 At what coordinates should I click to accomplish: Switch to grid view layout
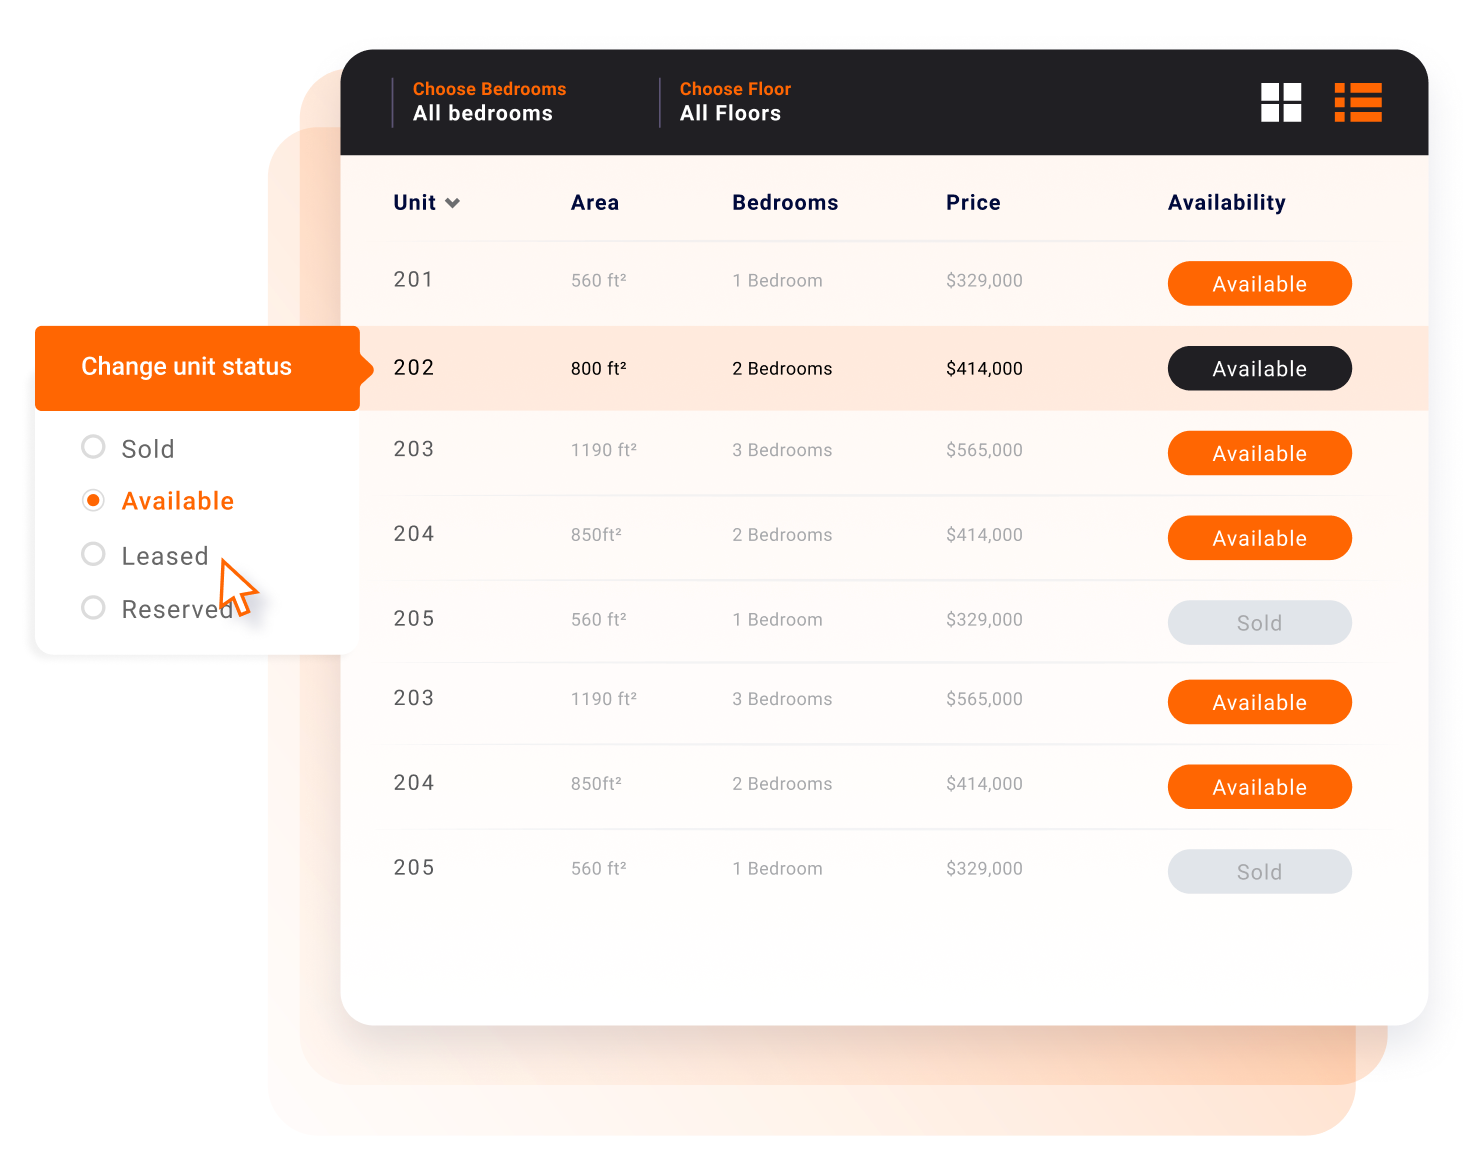(1281, 103)
